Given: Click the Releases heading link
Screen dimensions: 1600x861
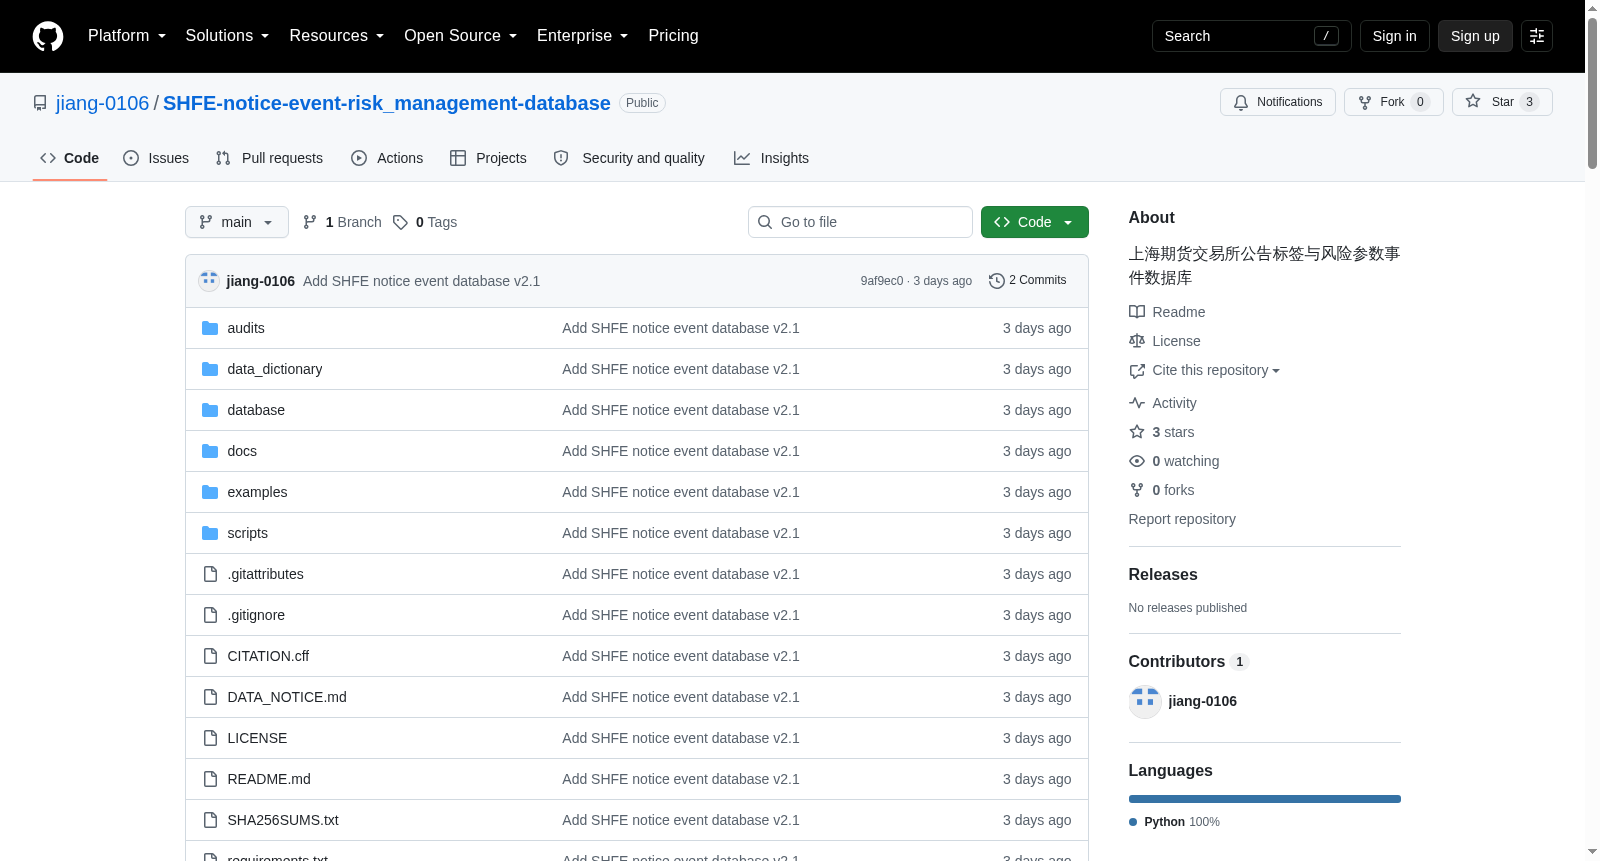Looking at the screenshot, I should 1163,574.
